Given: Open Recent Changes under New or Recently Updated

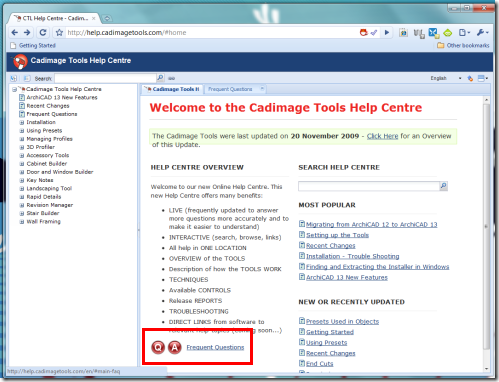Looking at the screenshot, I should [331, 353].
